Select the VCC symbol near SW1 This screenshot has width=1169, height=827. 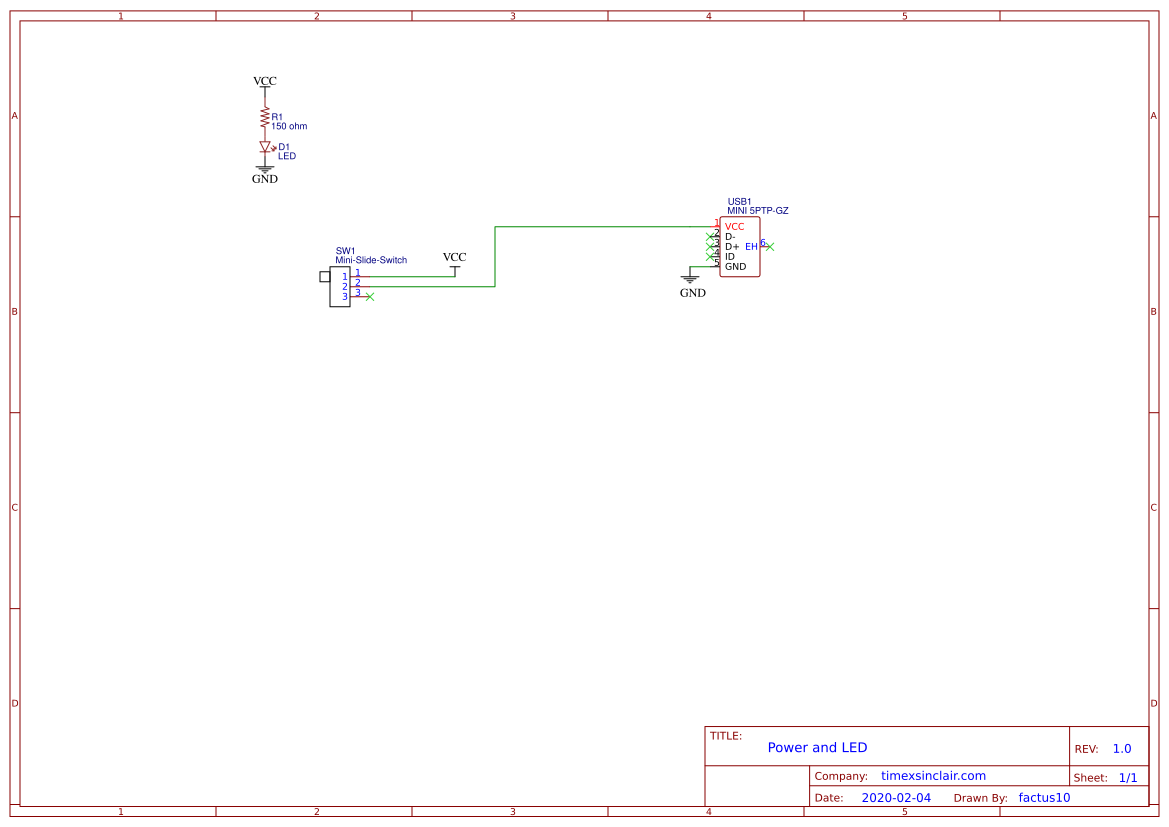click(x=455, y=262)
